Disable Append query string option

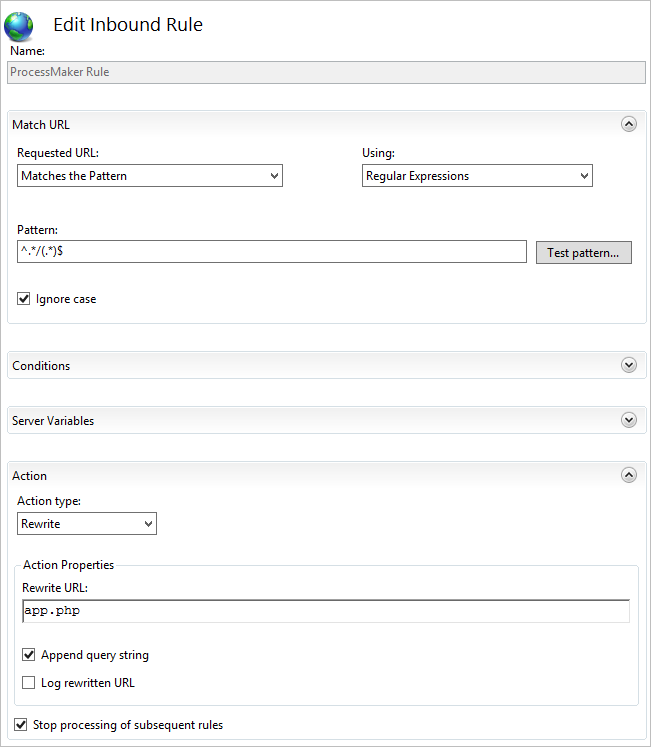coord(29,655)
